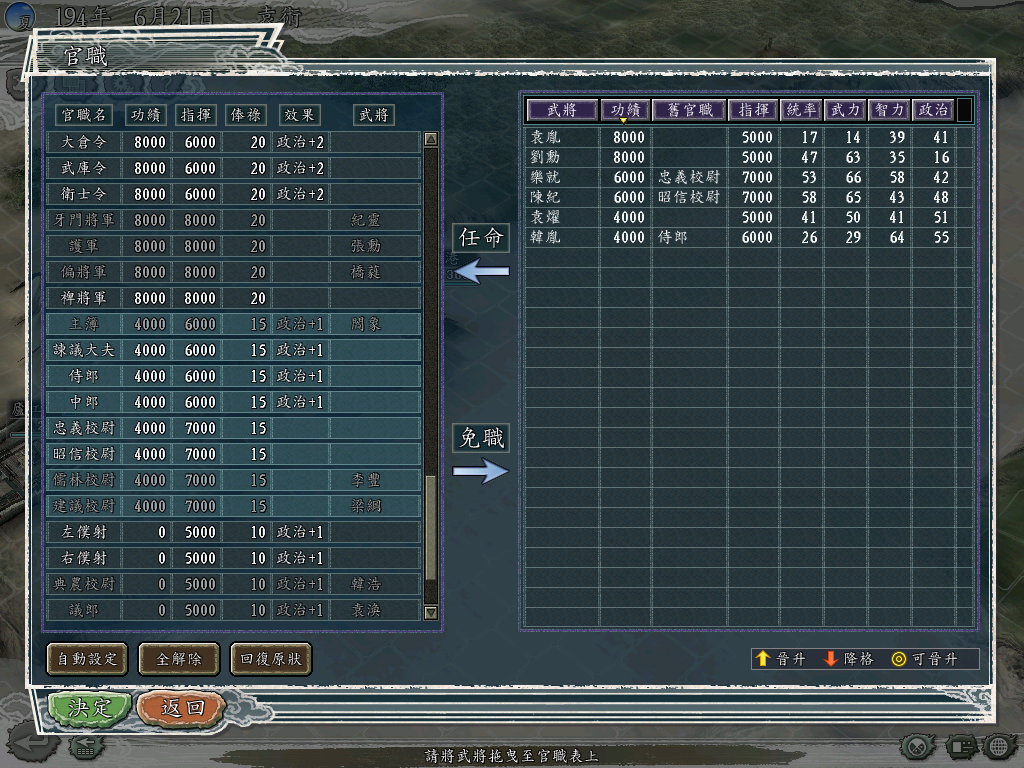
Task: Select officer 袁胤 in the officer list
Action: 749,137
